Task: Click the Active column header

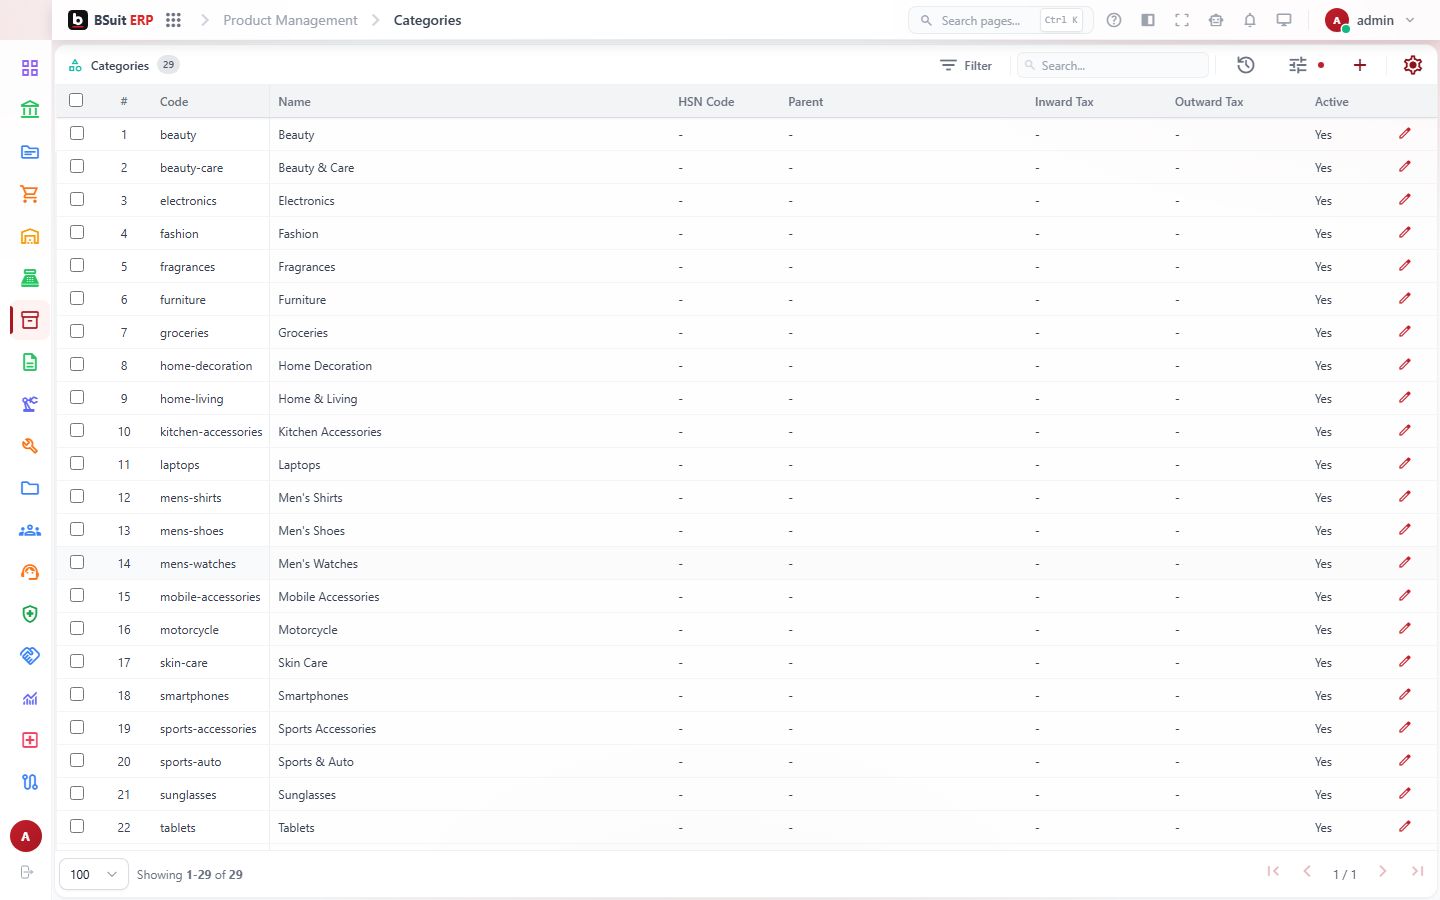Action: click(x=1331, y=102)
